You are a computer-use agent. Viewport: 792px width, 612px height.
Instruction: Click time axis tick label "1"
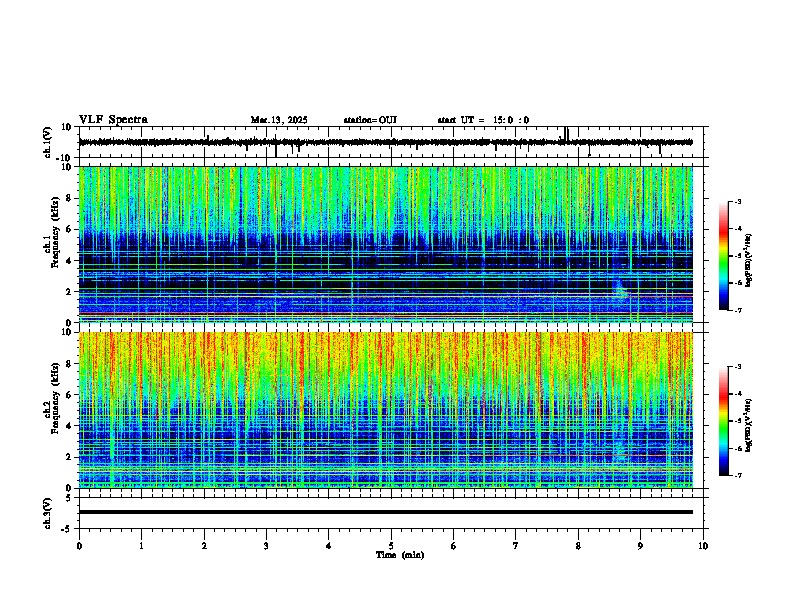pyautogui.click(x=141, y=546)
